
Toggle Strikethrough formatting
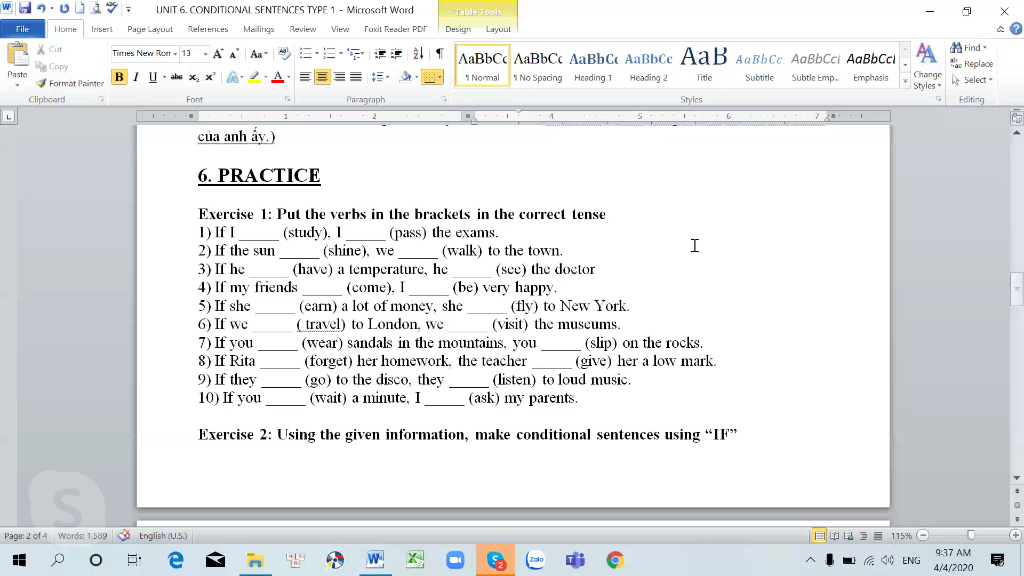[176, 77]
